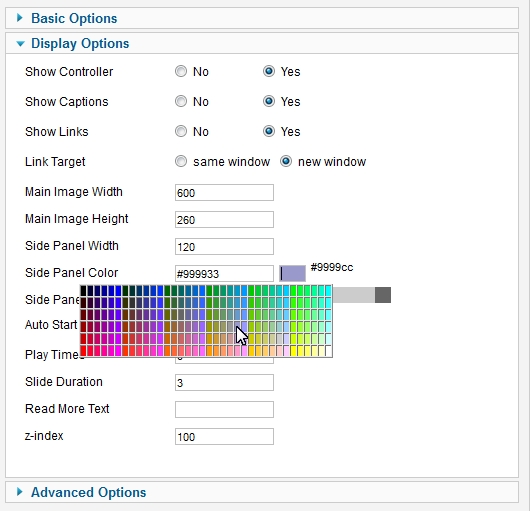Set Show Links to No
532x511 pixels.
(181, 131)
